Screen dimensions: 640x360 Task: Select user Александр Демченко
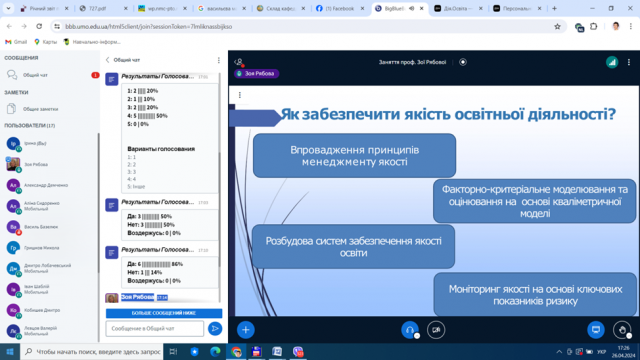coord(49,185)
